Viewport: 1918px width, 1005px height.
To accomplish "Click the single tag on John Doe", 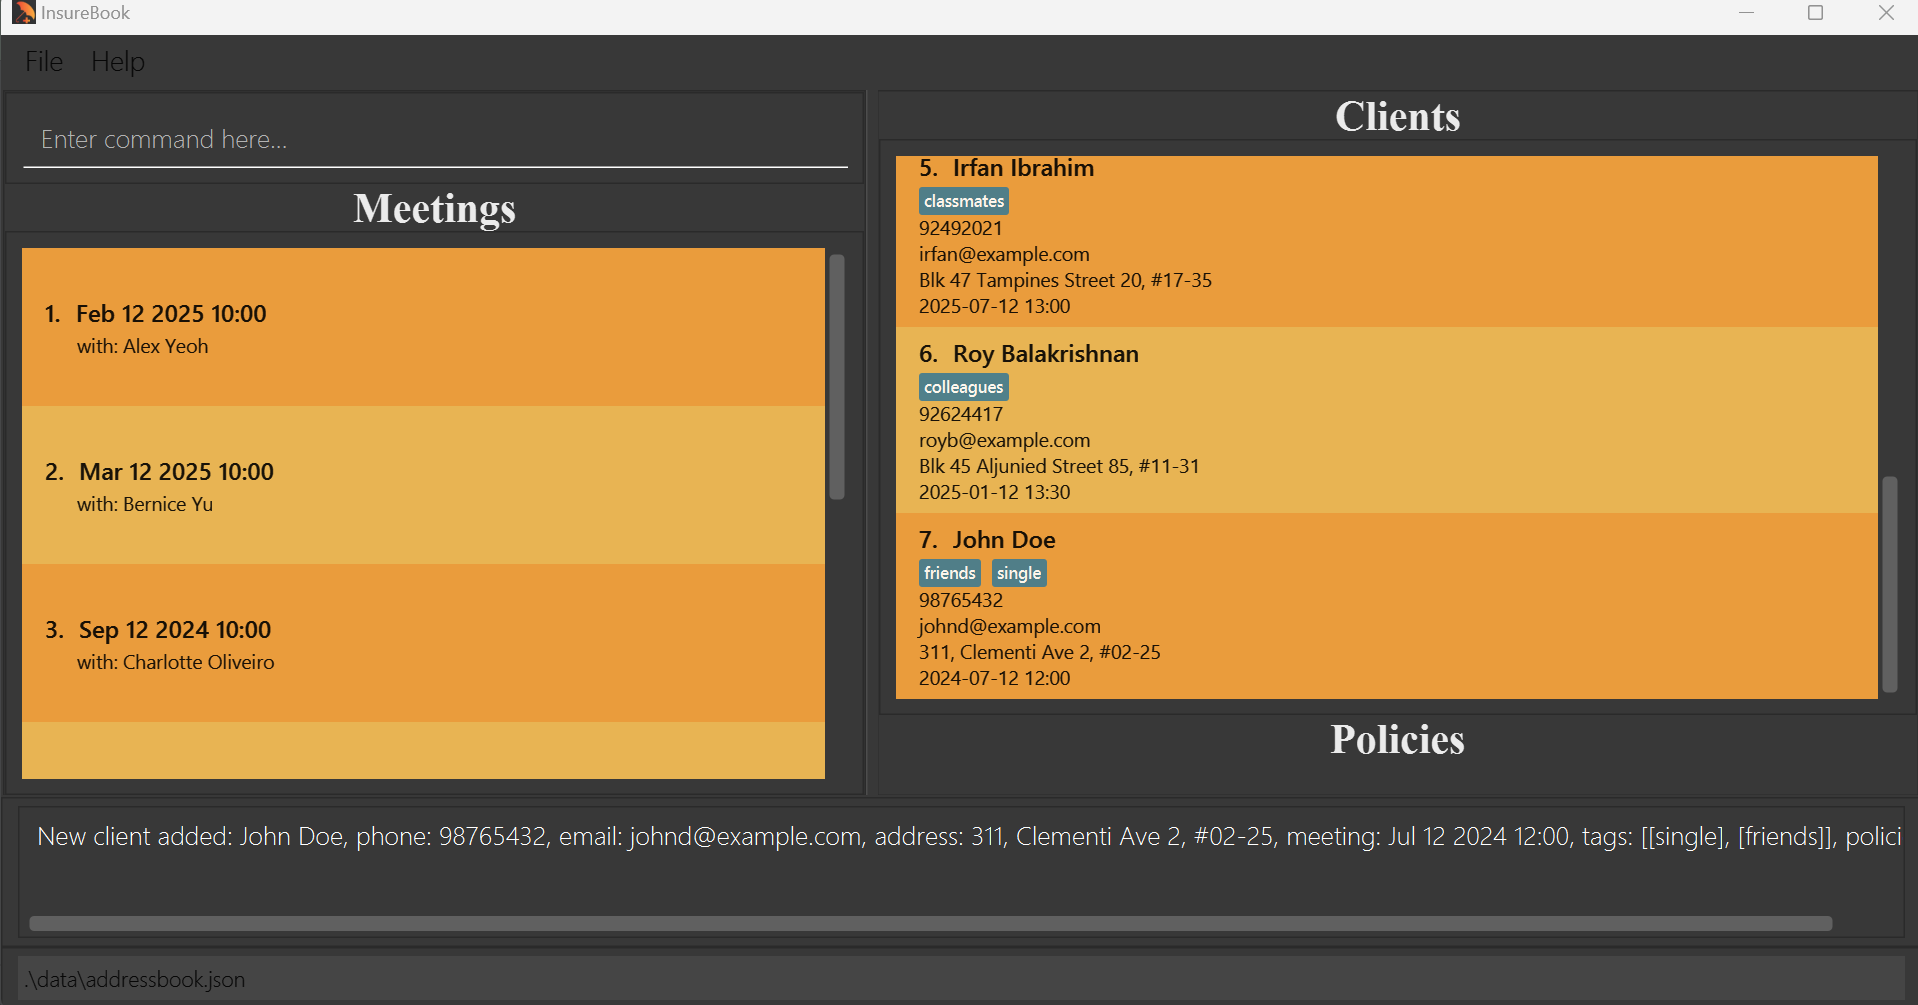I will point(1018,573).
